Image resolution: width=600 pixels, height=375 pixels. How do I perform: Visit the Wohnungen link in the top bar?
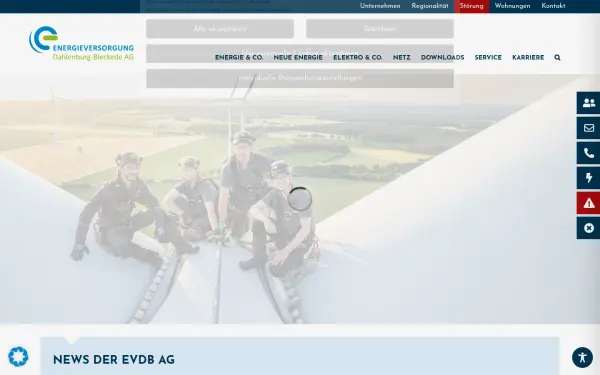[512, 6]
